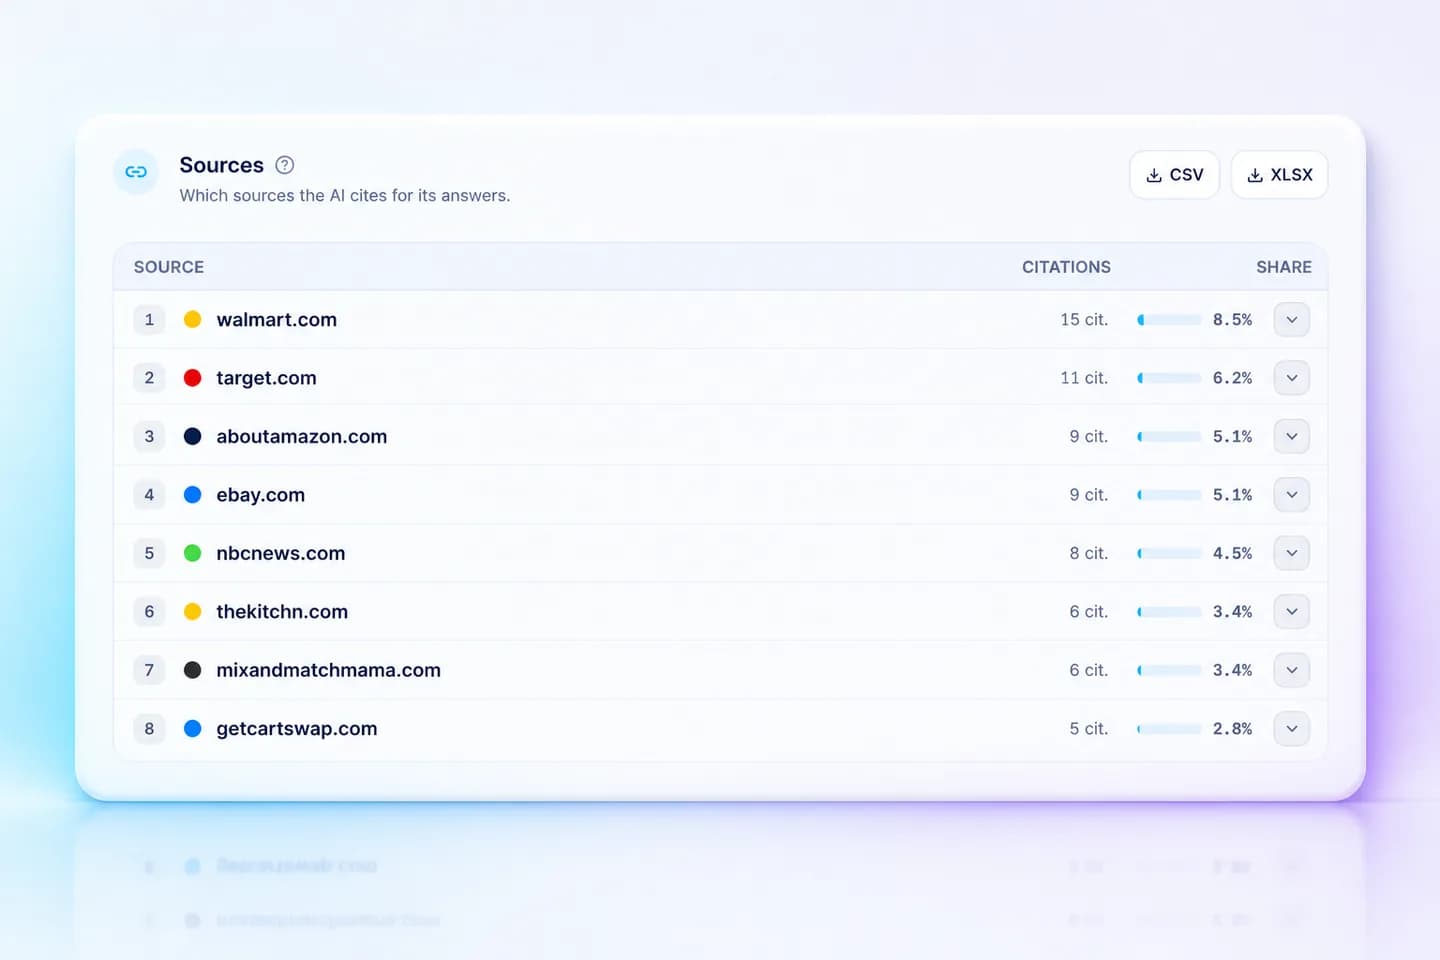Click the CITATIONS column header
The image size is (1440, 960).
(x=1066, y=267)
